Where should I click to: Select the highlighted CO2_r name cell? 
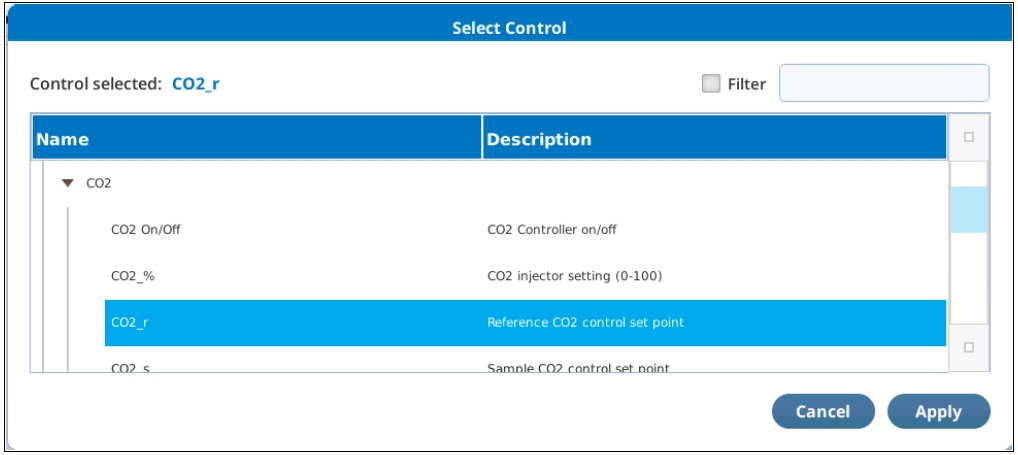tap(293, 323)
